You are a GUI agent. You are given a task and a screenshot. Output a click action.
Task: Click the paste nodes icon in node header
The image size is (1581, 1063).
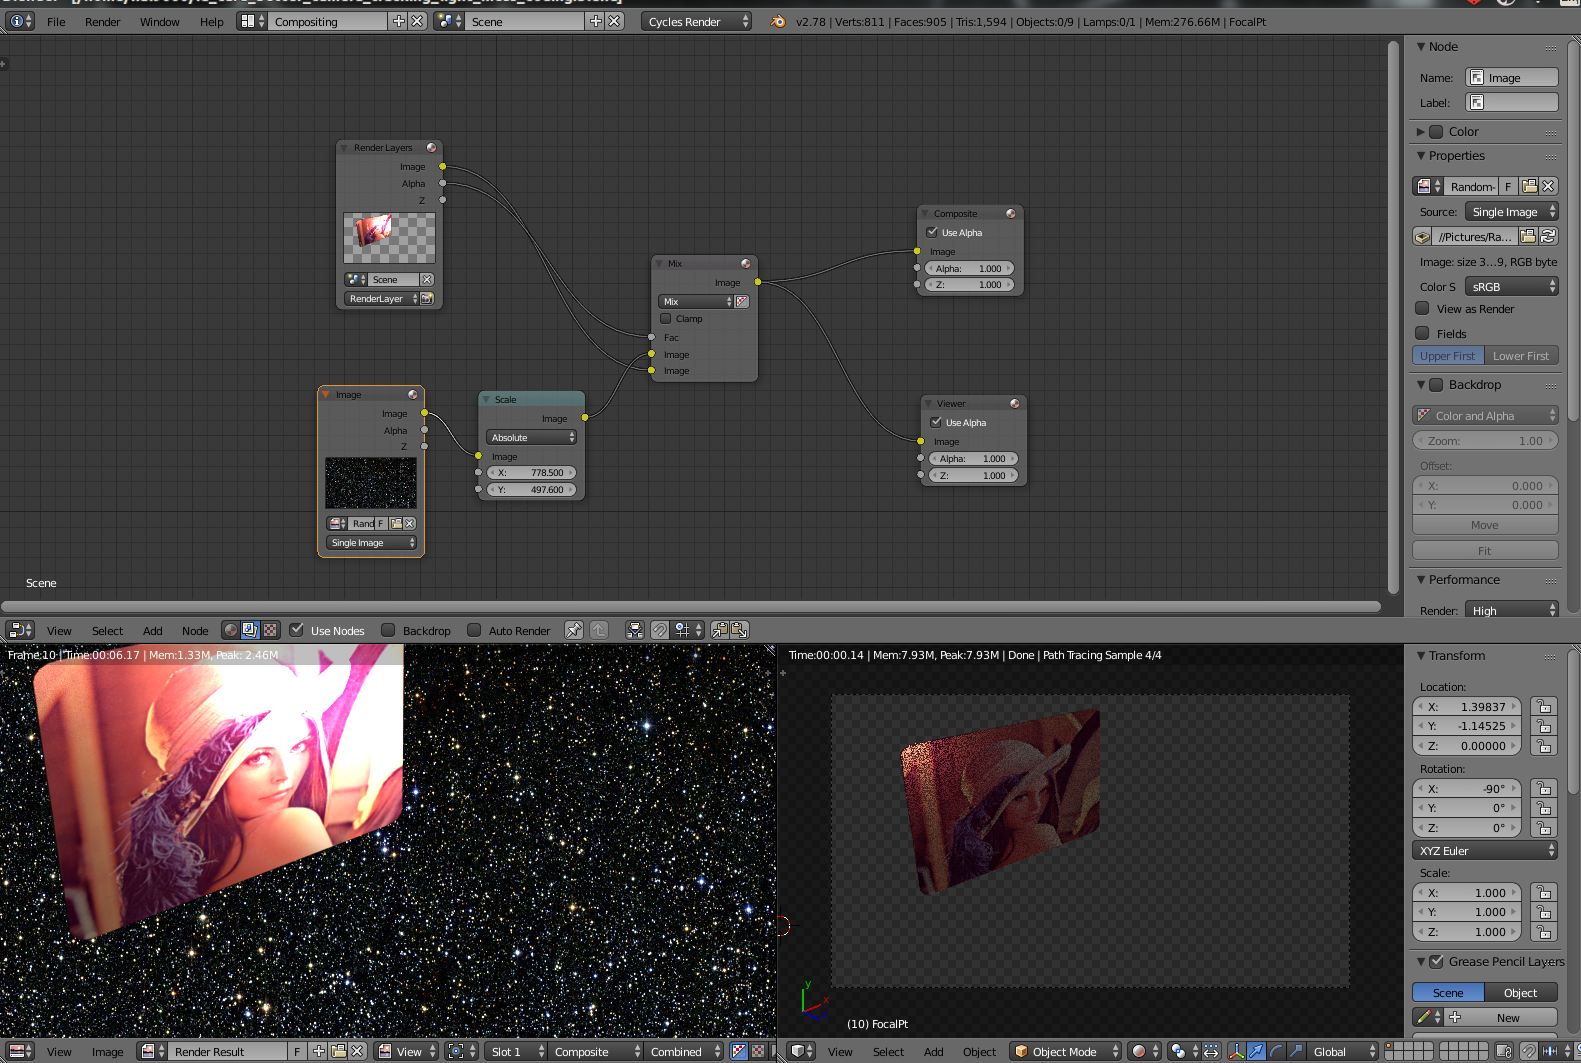pyautogui.click(x=740, y=630)
